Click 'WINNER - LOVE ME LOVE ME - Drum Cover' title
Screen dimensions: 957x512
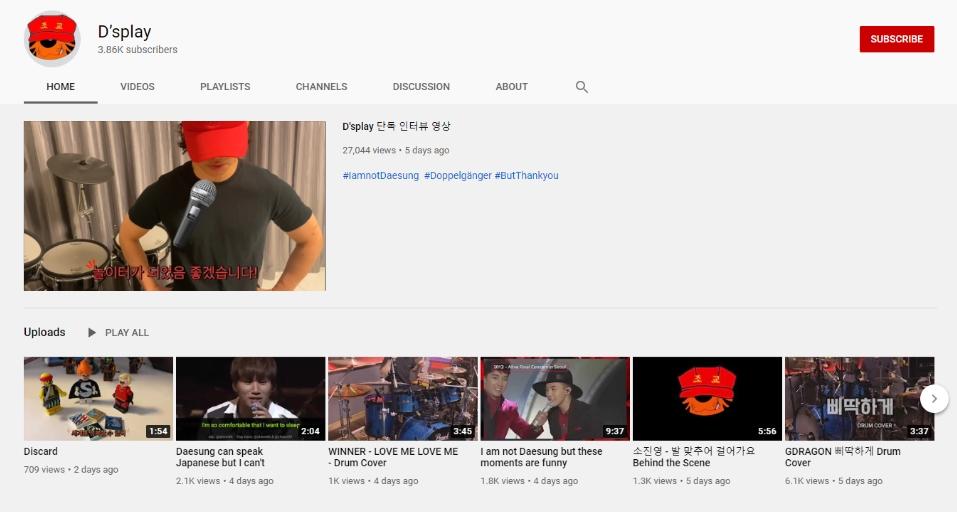393,457
